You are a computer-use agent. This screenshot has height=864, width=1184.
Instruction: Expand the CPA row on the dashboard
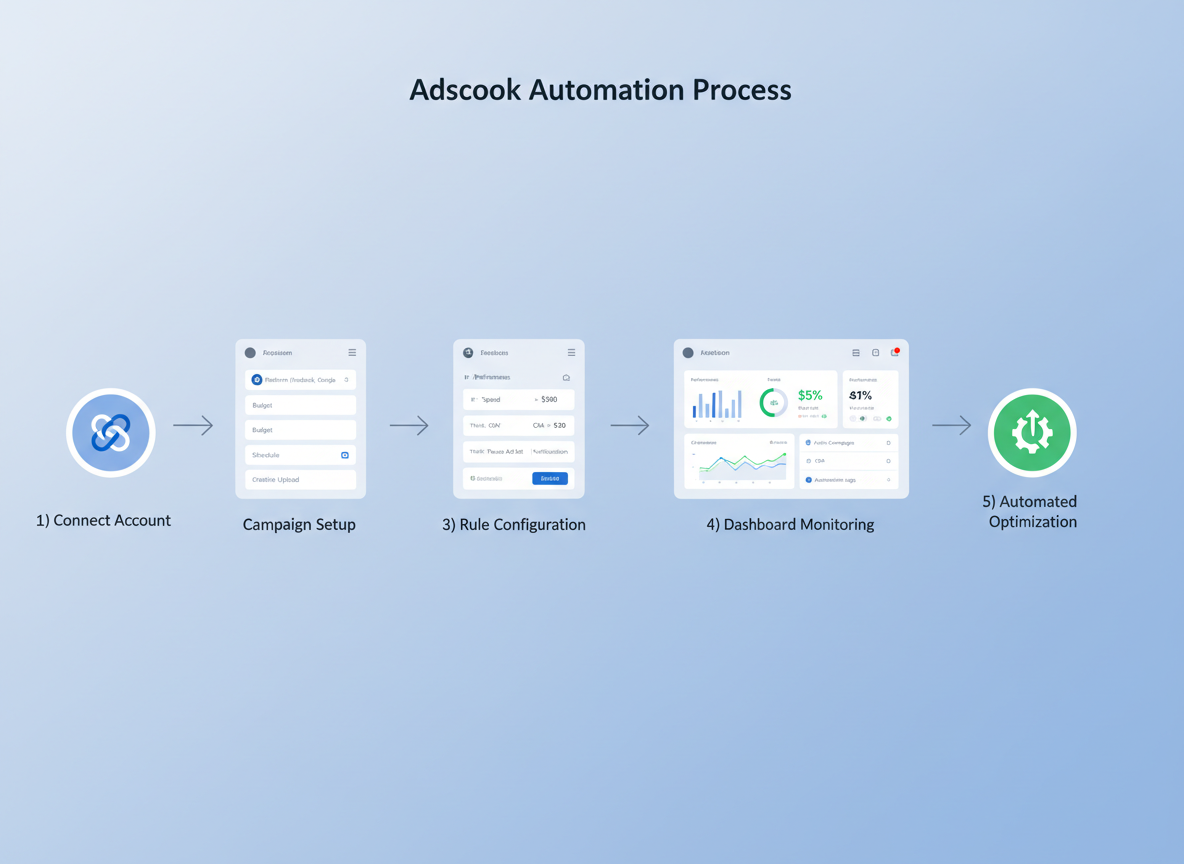888,461
